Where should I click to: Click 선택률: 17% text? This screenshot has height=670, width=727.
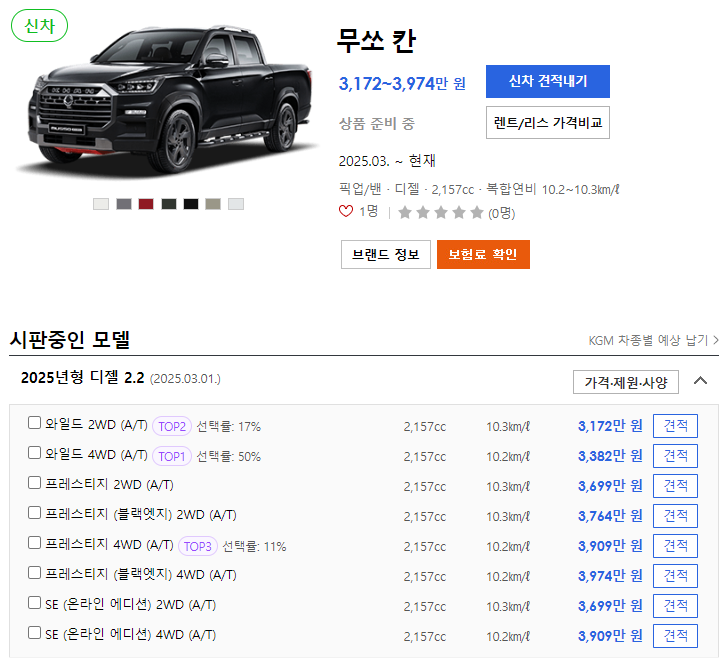point(229,427)
